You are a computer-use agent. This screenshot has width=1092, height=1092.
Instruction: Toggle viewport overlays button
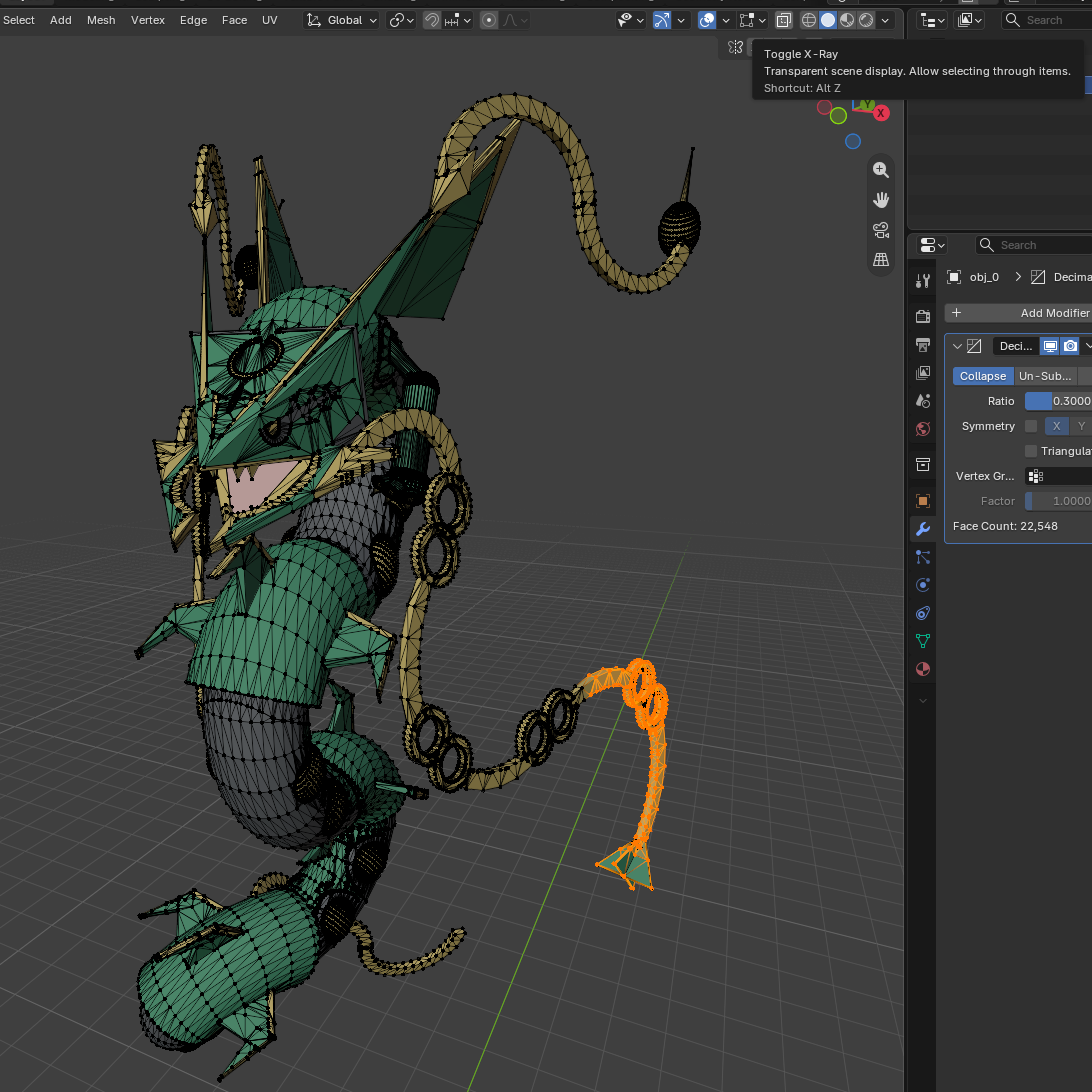point(707,20)
